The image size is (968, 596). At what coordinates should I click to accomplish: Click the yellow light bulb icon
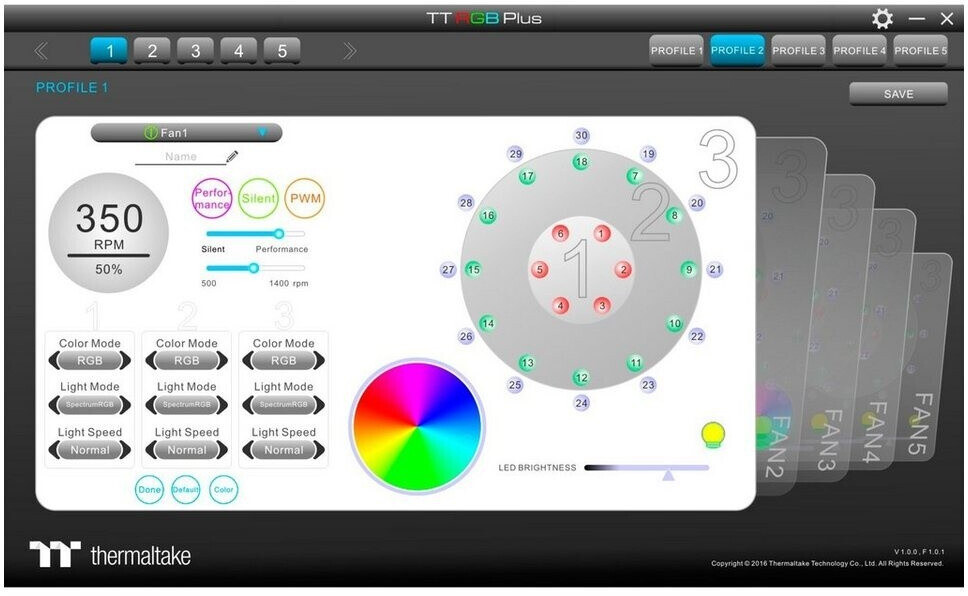(x=713, y=434)
